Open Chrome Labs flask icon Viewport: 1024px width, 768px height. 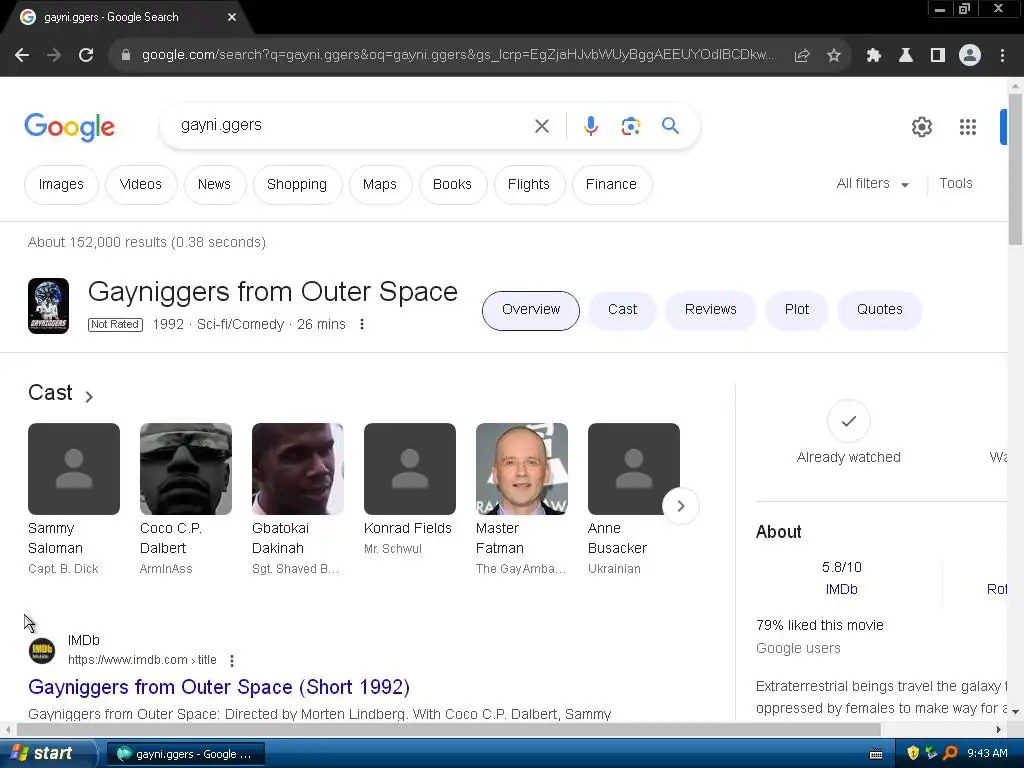click(906, 56)
